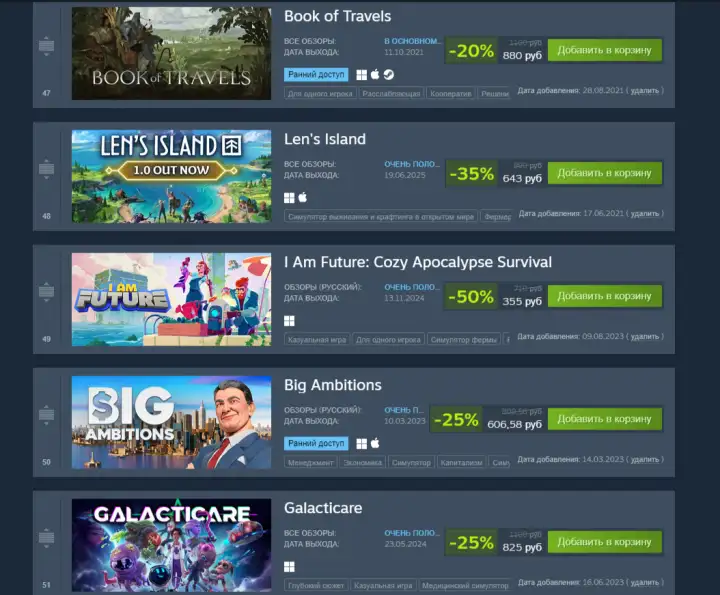The height and width of the screenshot is (595, 720).
Task: Click the Windows platform icon for Book of Travels
Action: click(x=361, y=75)
